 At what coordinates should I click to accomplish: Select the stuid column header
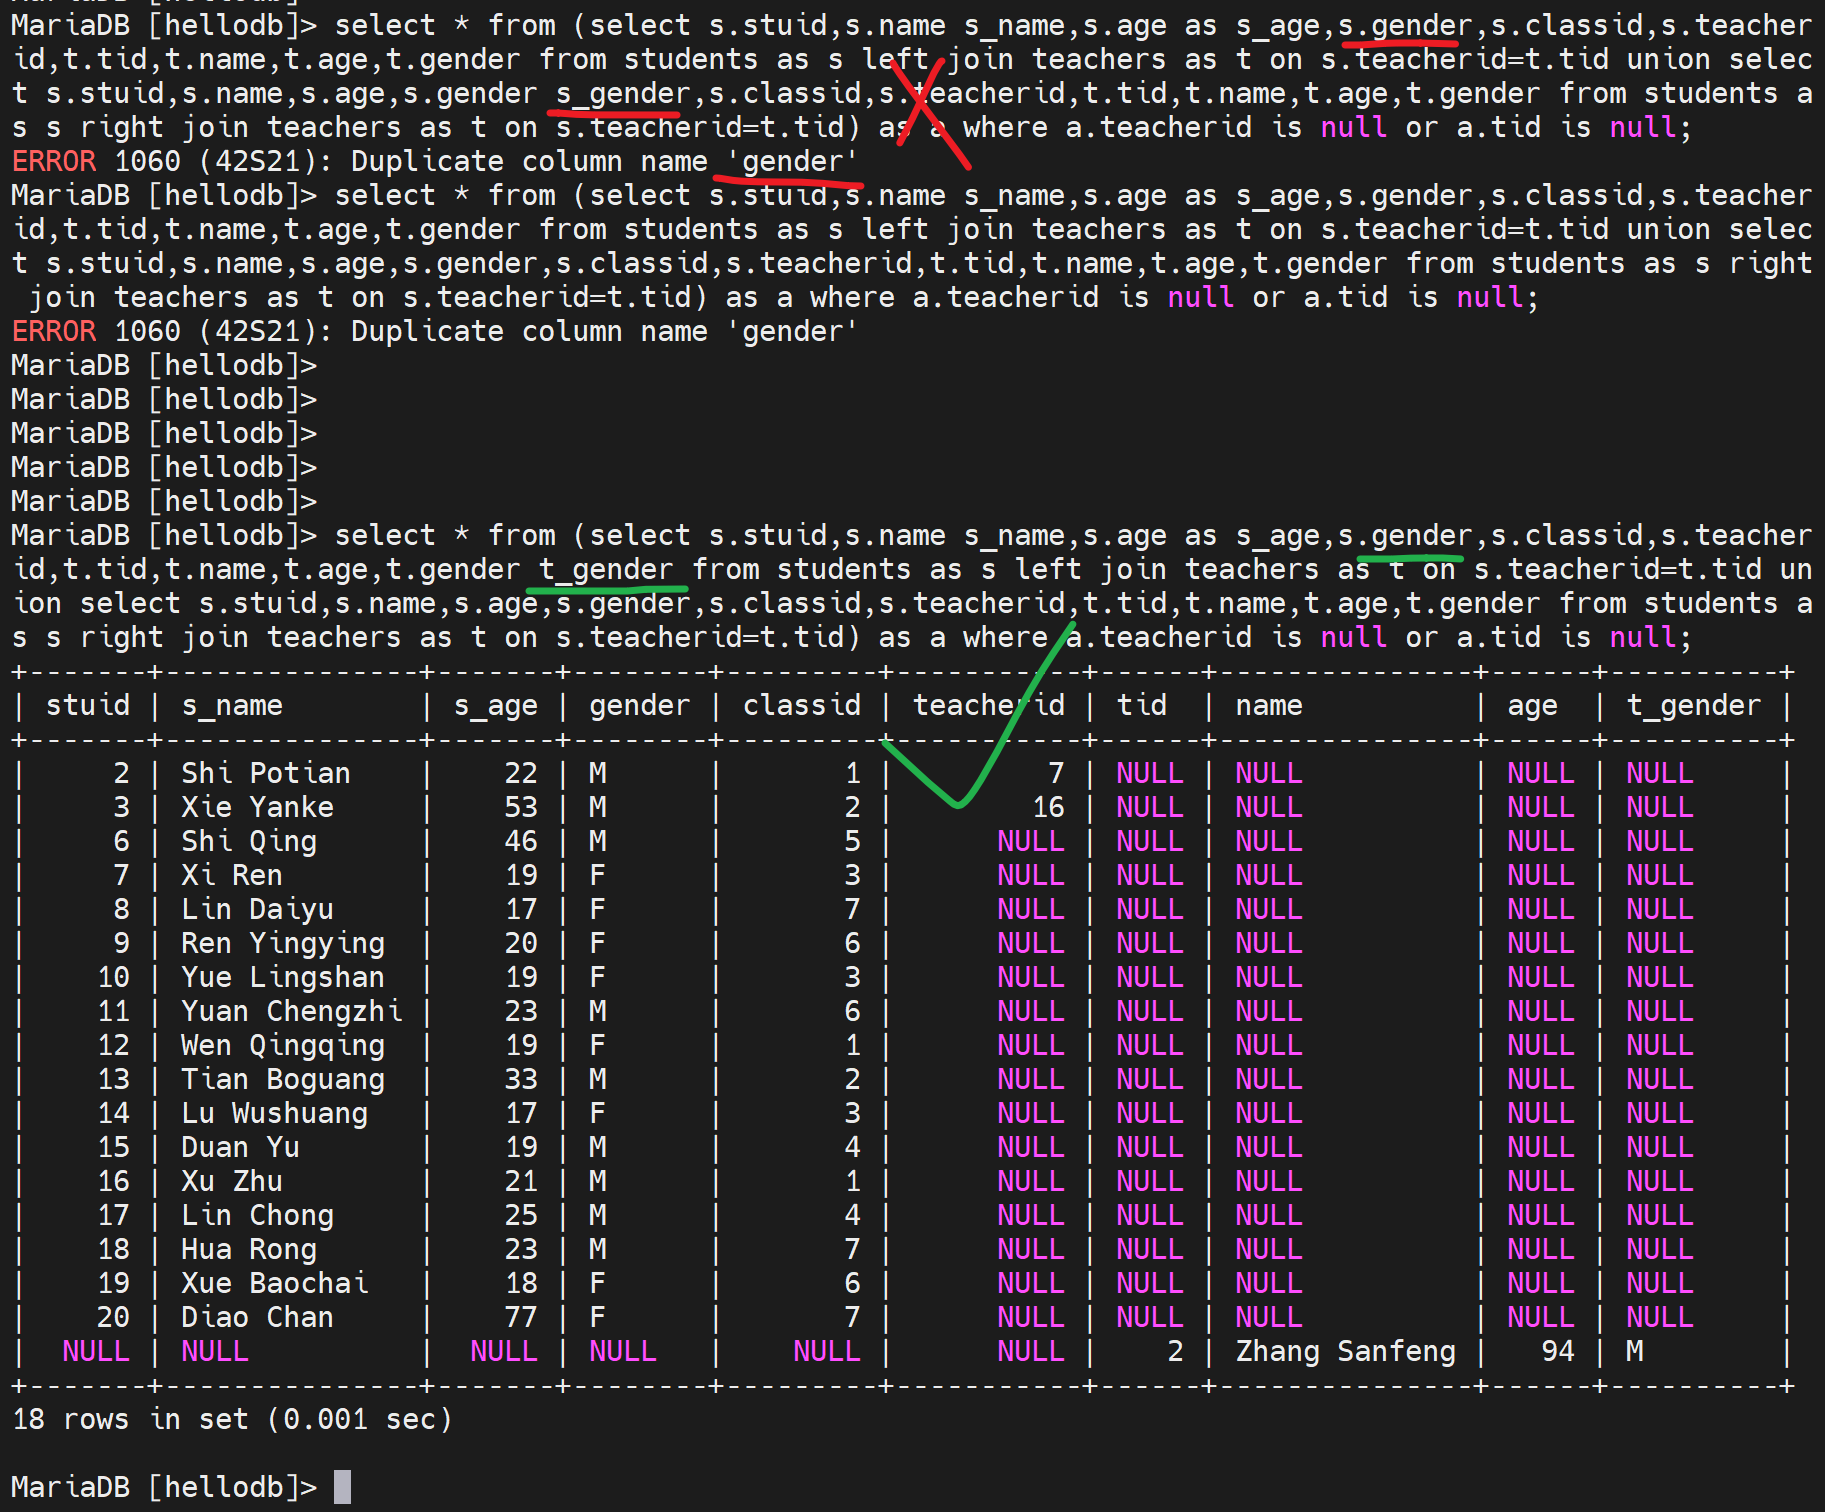coord(88,705)
